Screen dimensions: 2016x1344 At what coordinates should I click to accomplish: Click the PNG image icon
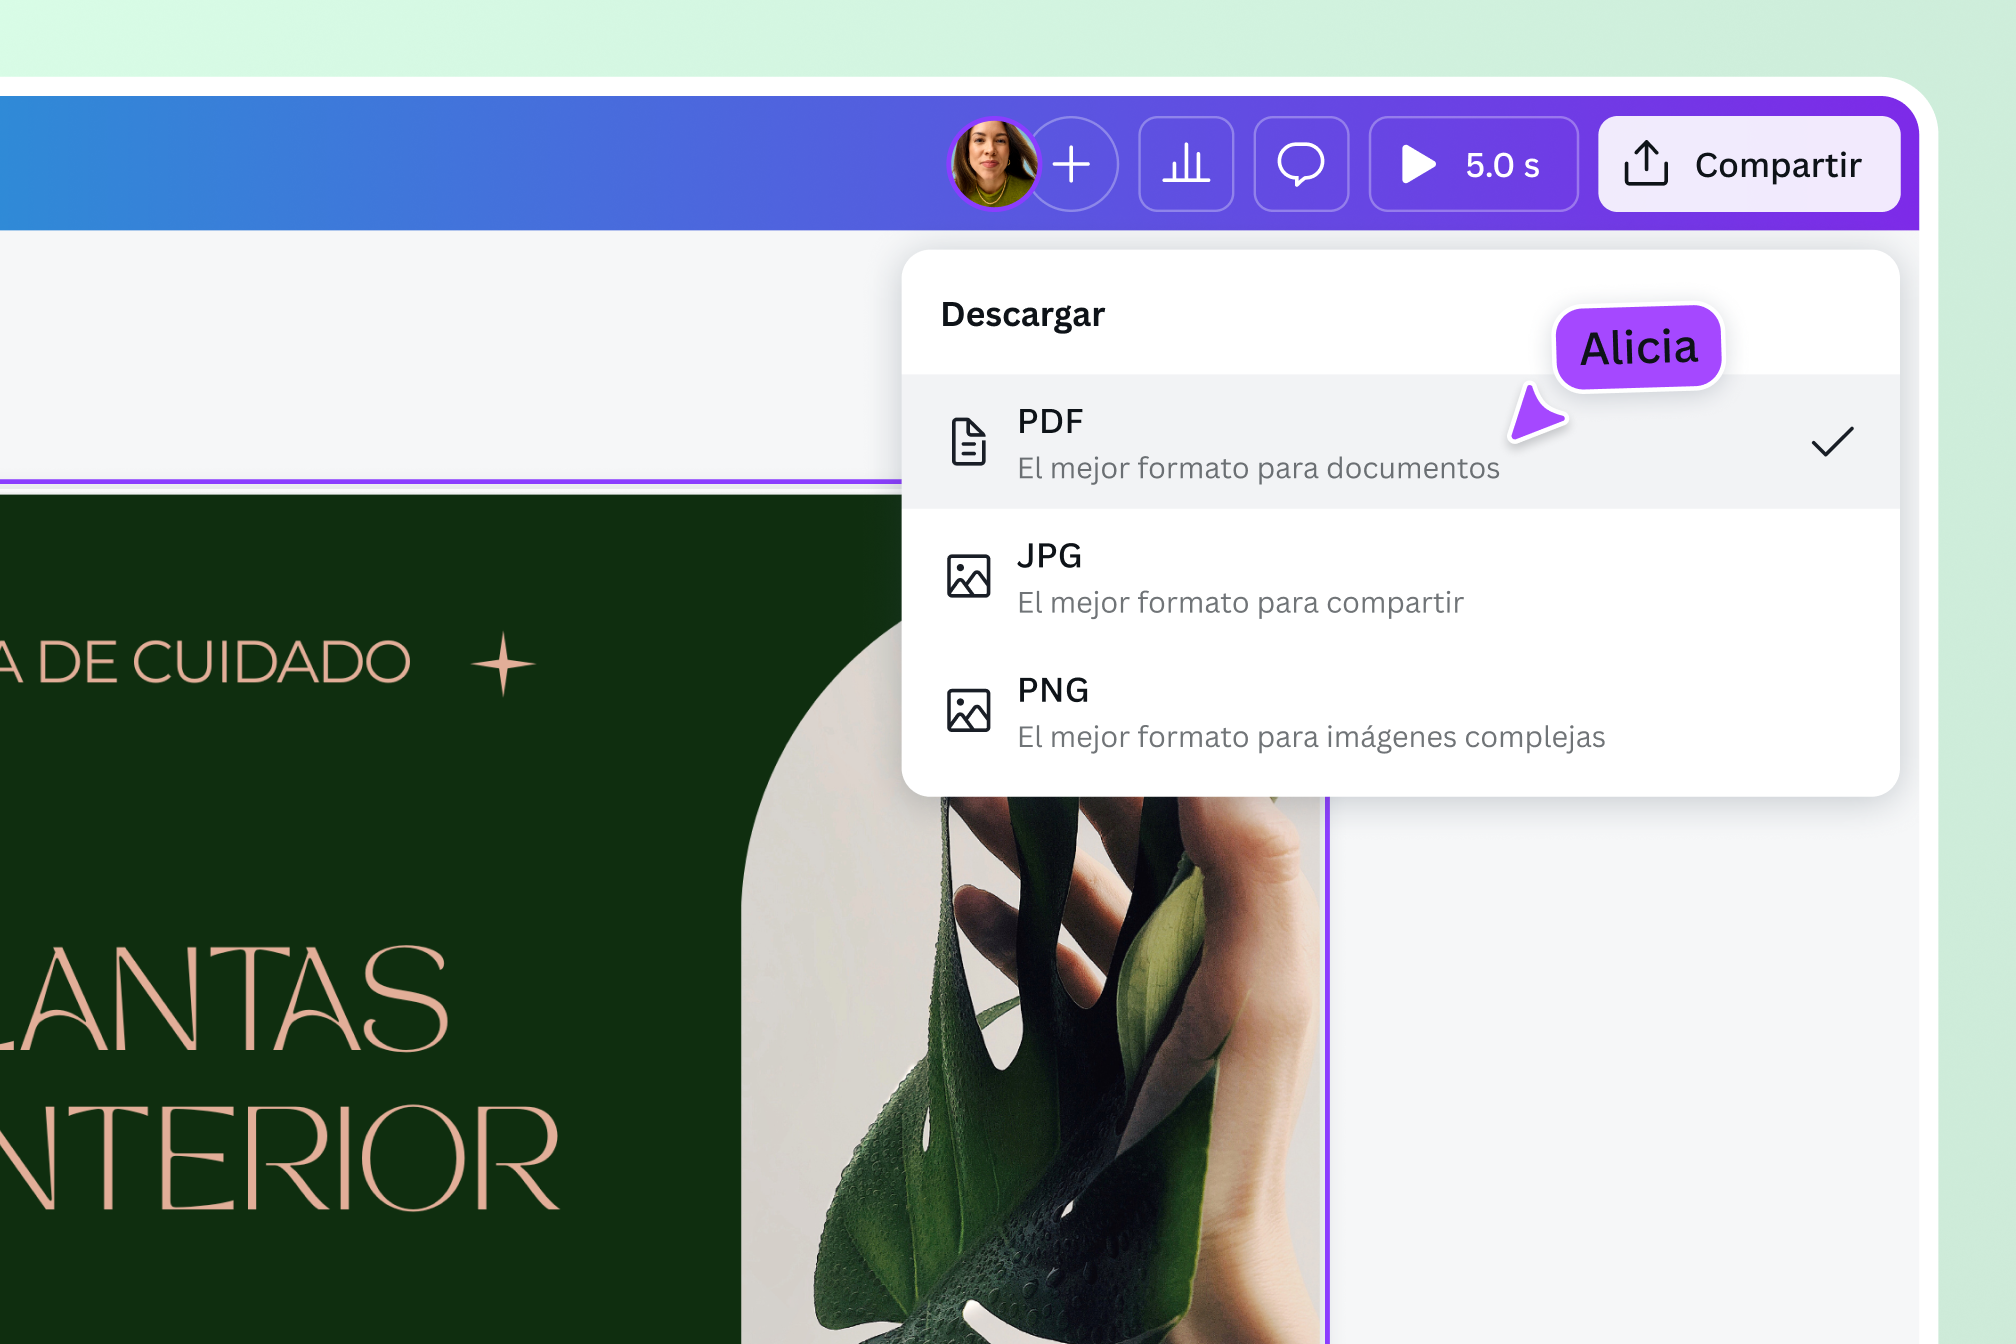(x=968, y=710)
